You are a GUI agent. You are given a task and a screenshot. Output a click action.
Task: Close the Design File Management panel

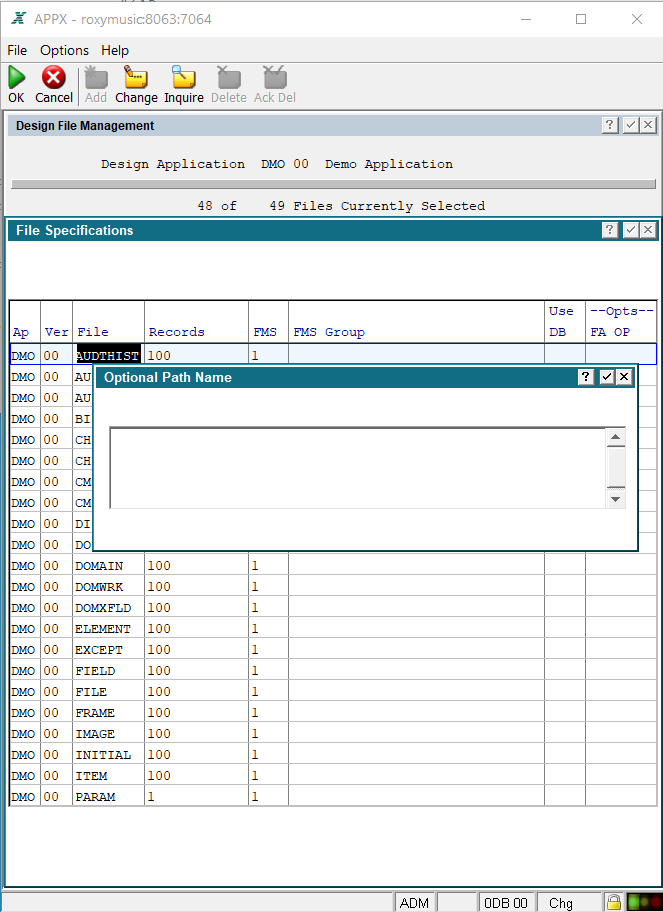pos(648,124)
